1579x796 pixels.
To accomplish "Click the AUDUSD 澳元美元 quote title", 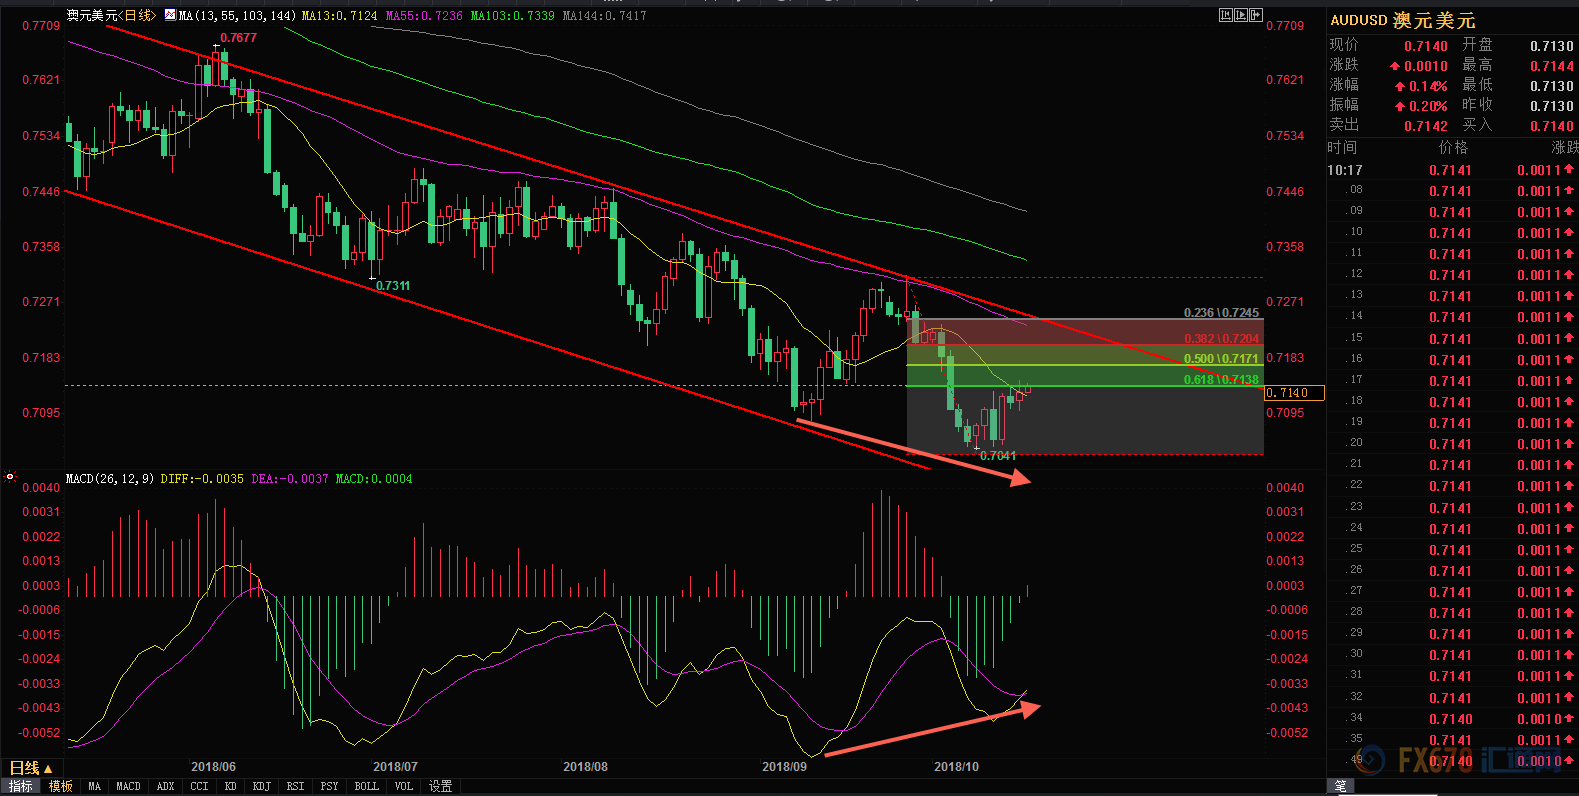I will pos(1402,20).
